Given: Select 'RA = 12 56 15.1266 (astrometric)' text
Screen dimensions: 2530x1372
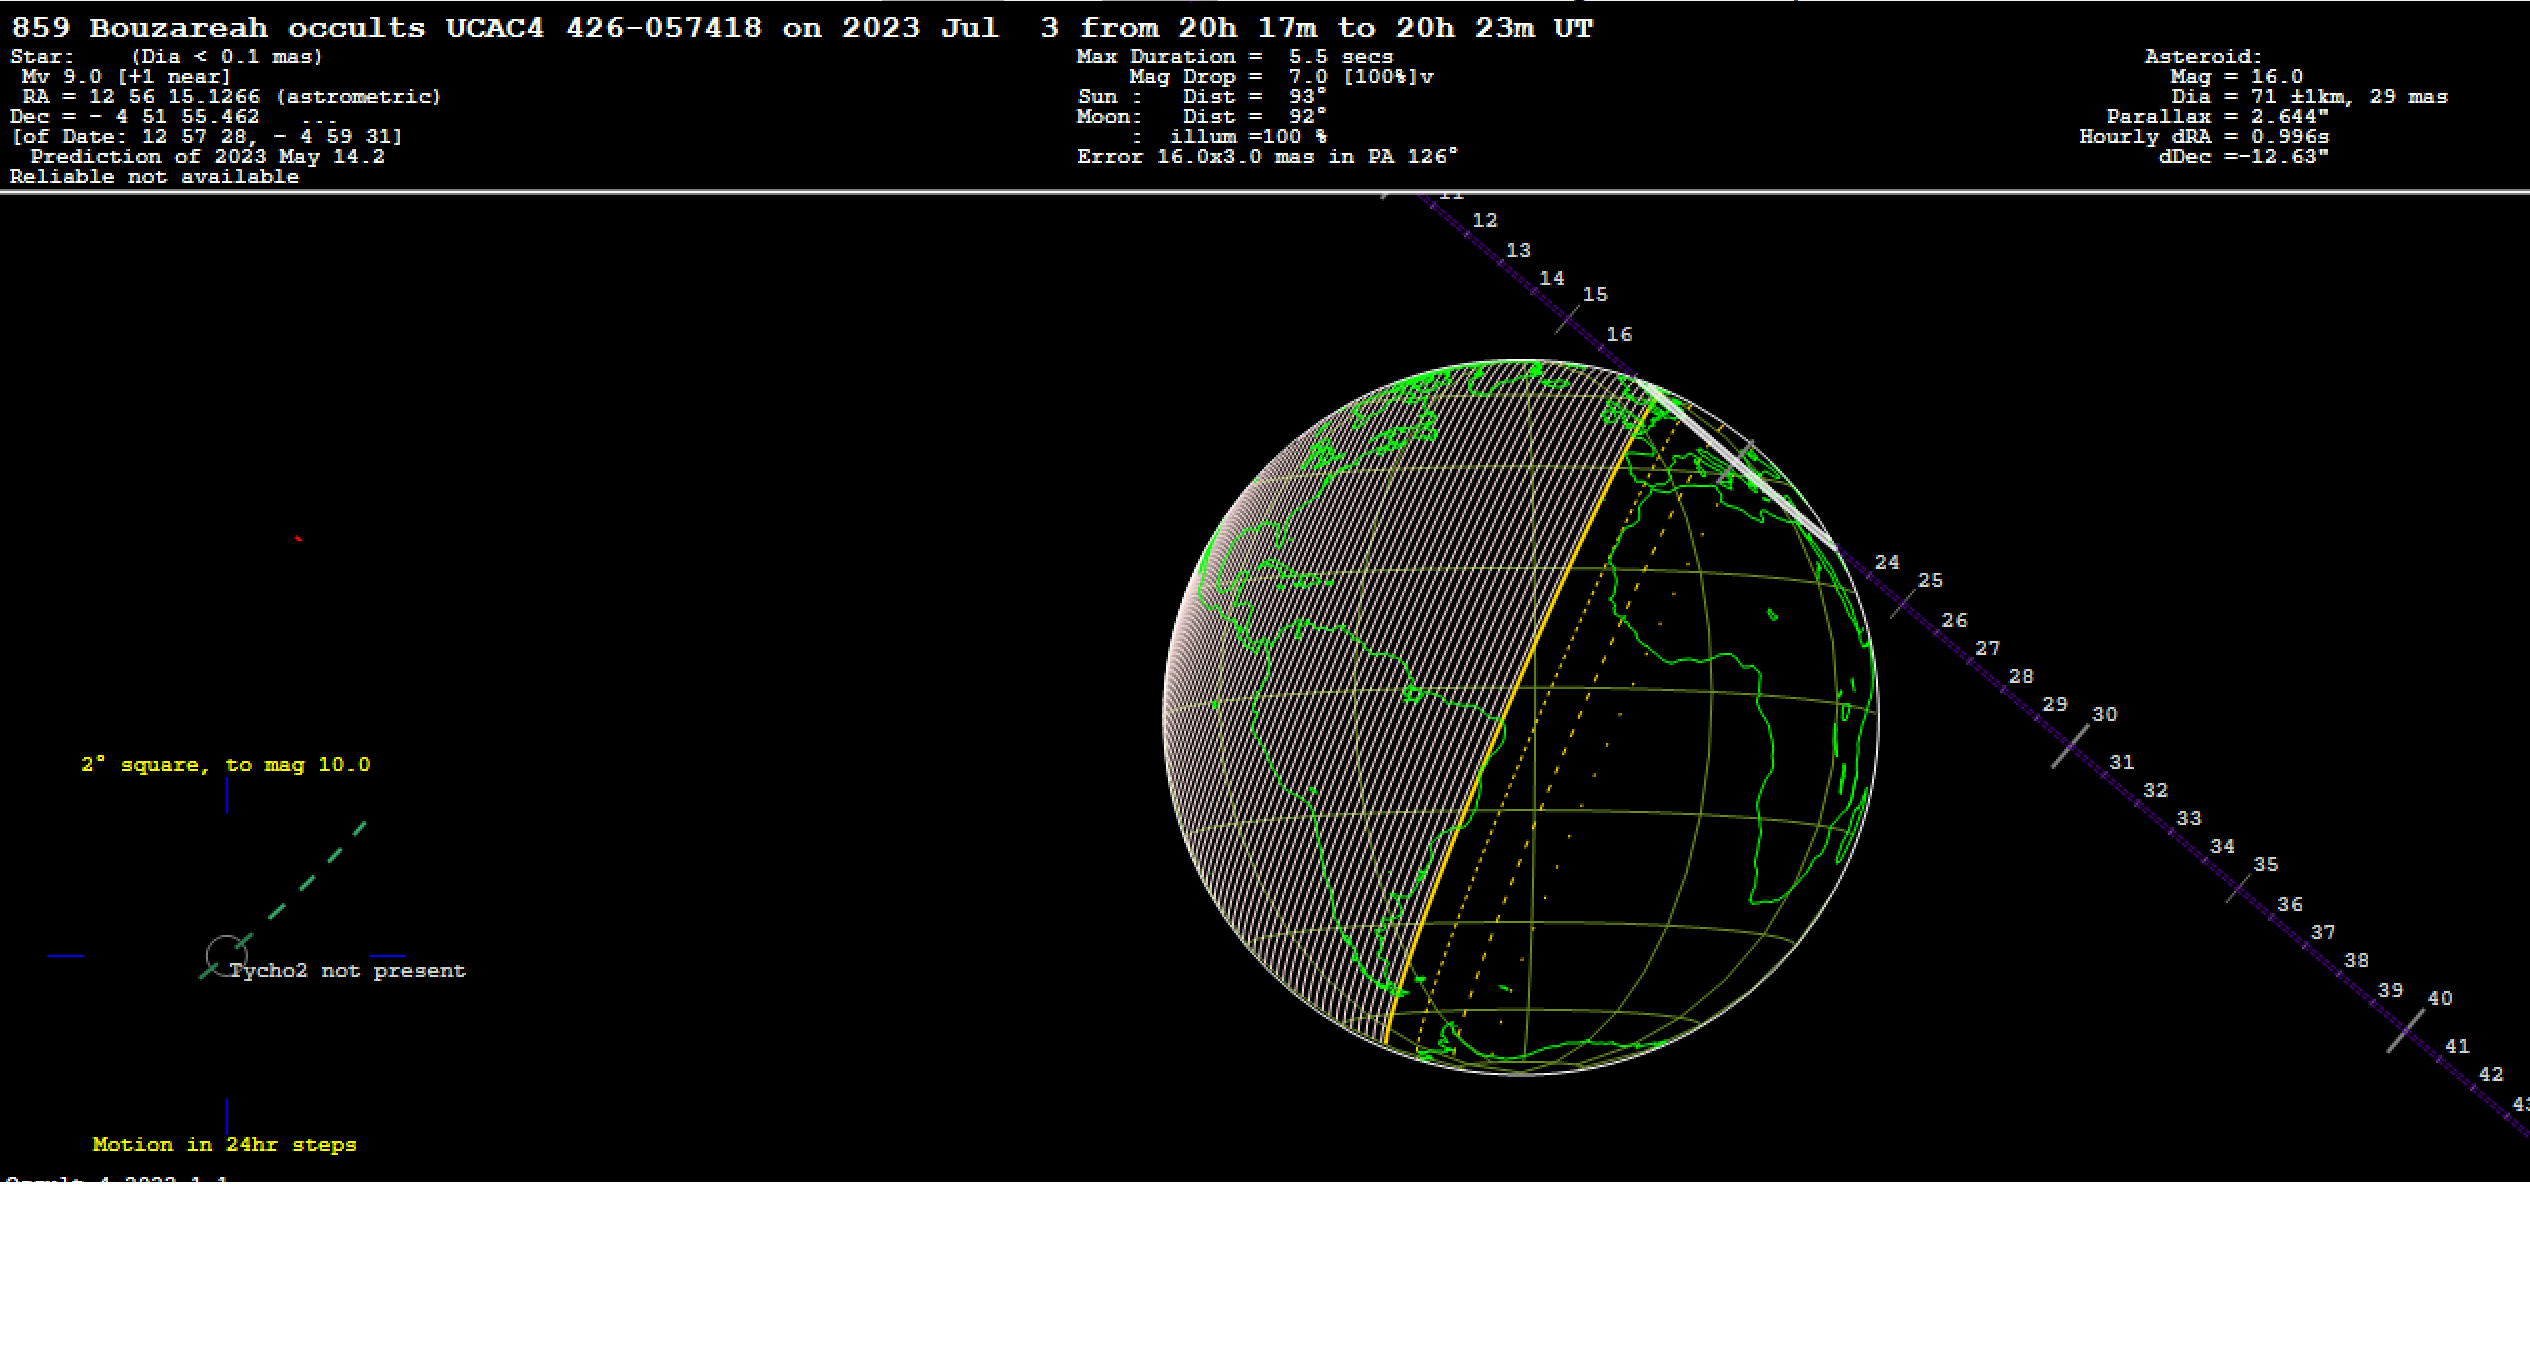Looking at the screenshot, I should pyautogui.click(x=231, y=97).
